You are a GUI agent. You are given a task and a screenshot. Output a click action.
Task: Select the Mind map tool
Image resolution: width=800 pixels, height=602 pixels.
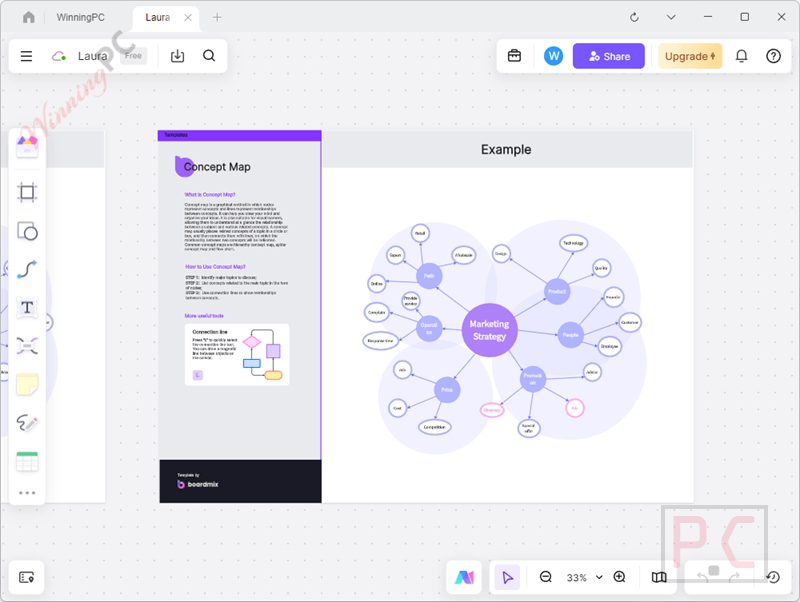[27, 346]
